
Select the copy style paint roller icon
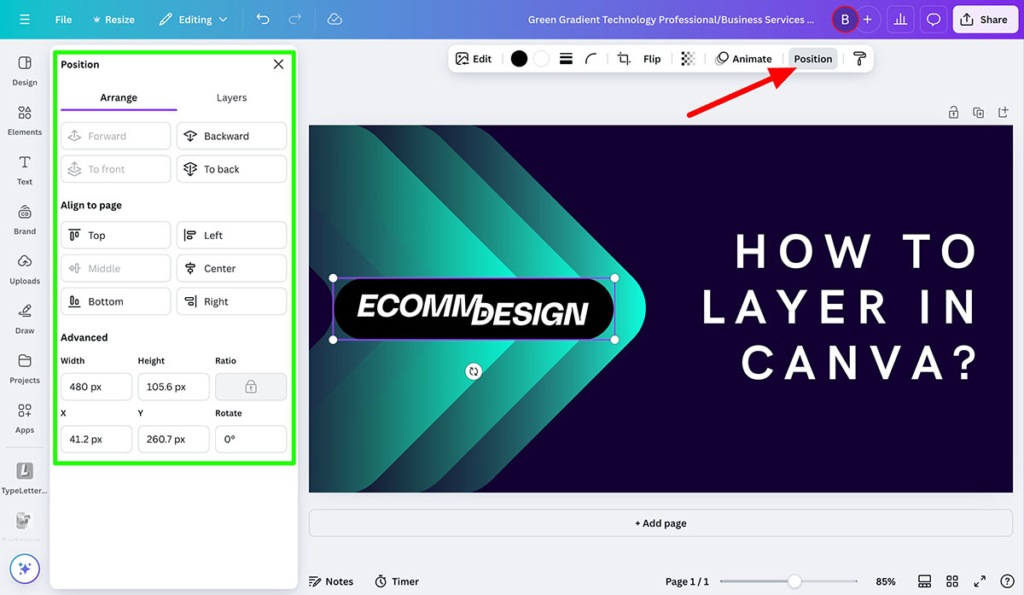click(x=859, y=58)
